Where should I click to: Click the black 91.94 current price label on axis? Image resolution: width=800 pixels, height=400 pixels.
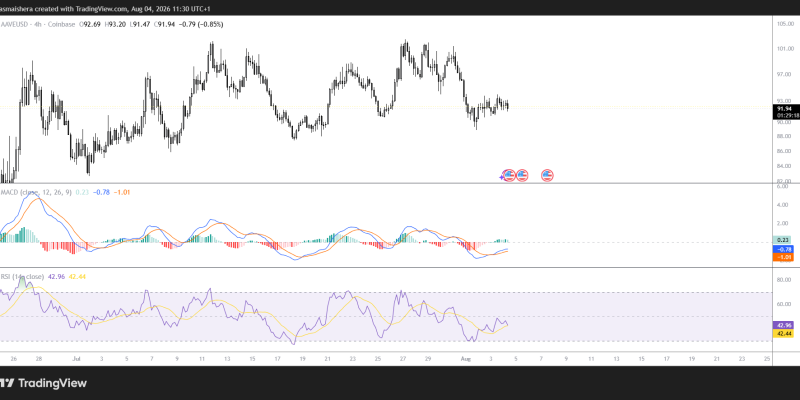[x=784, y=109]
